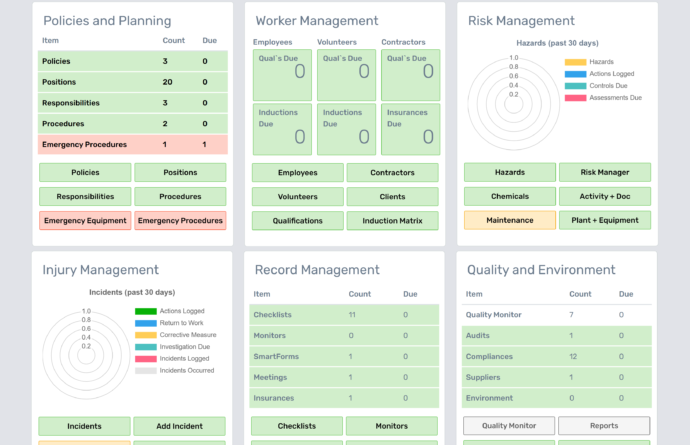
Task: Toggle the Controls Due legend entry
Action: [x=575, y=86]
